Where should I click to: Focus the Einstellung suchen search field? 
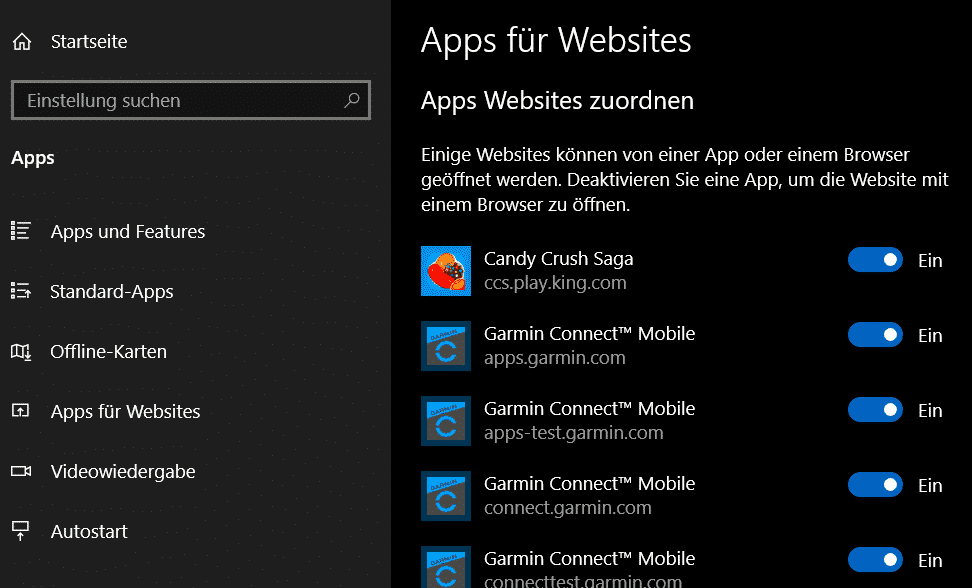point(175,101)
